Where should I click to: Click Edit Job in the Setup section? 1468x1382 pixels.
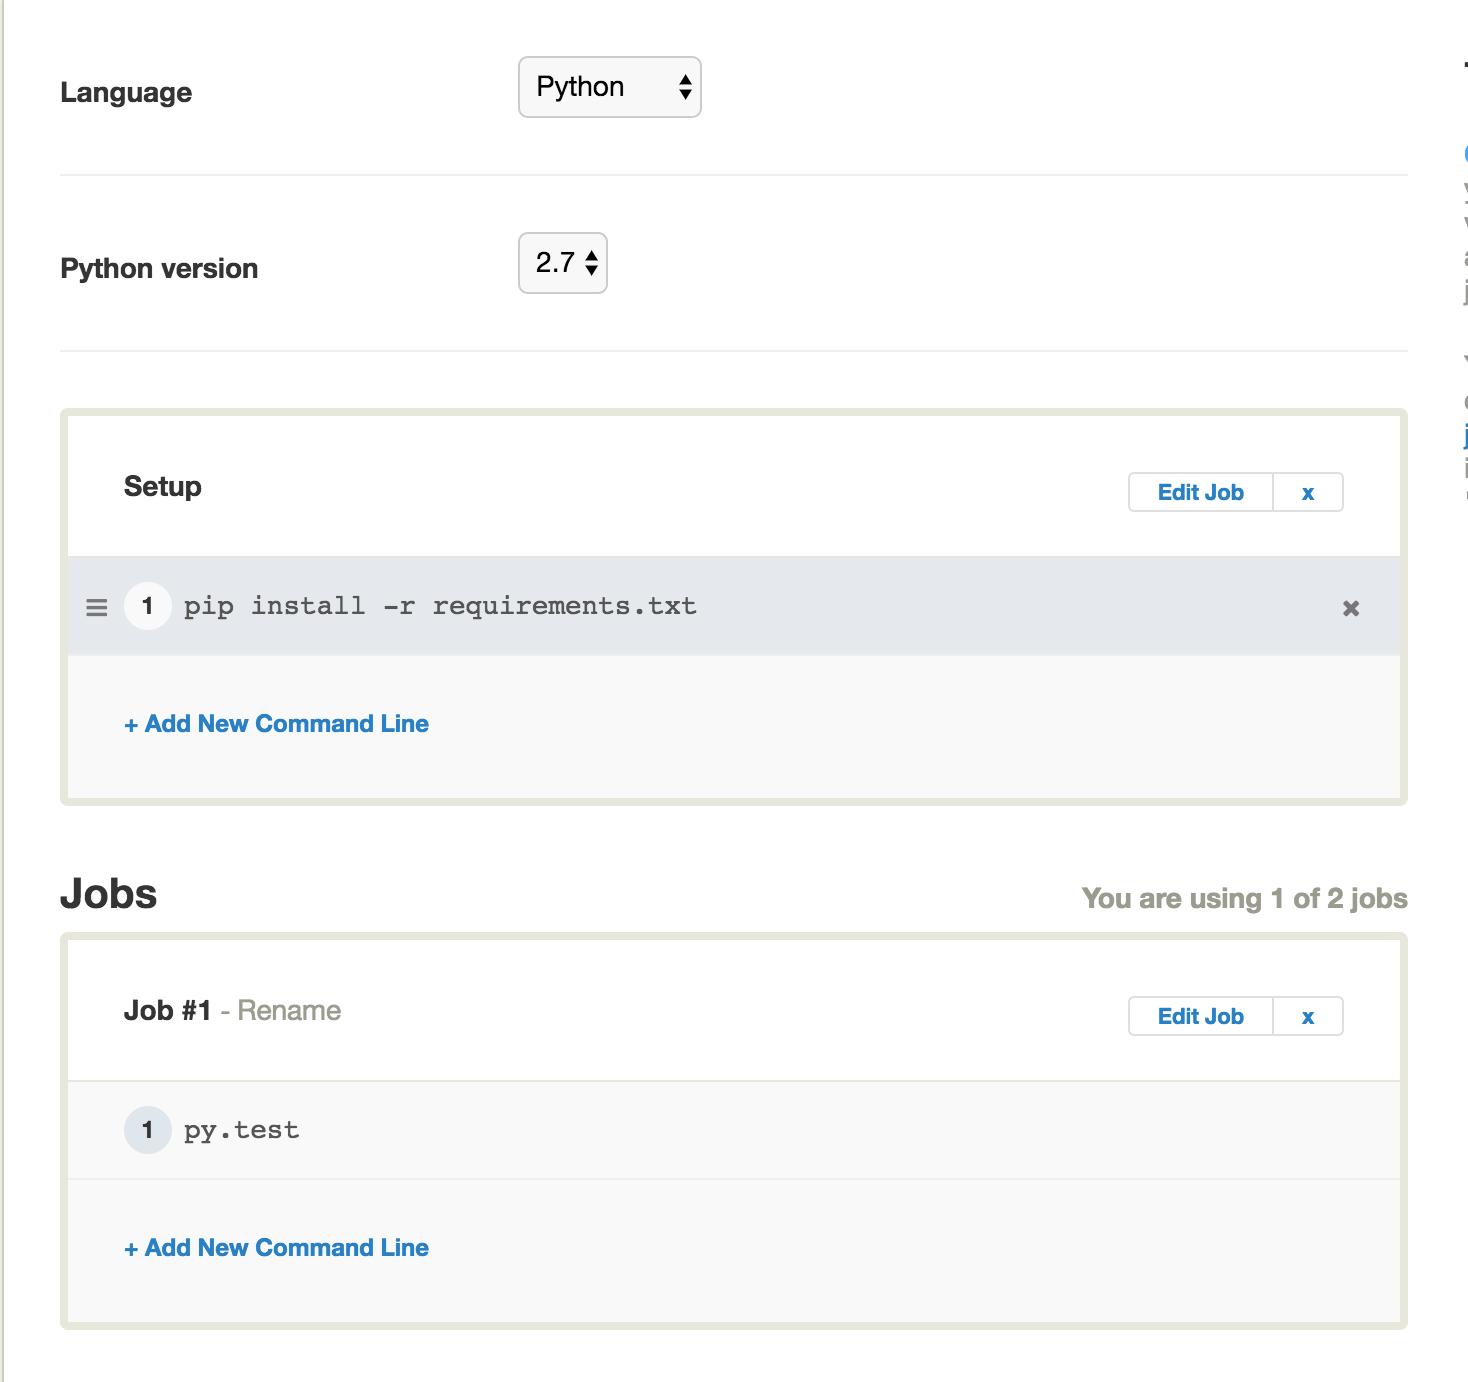pos(1200,492)
